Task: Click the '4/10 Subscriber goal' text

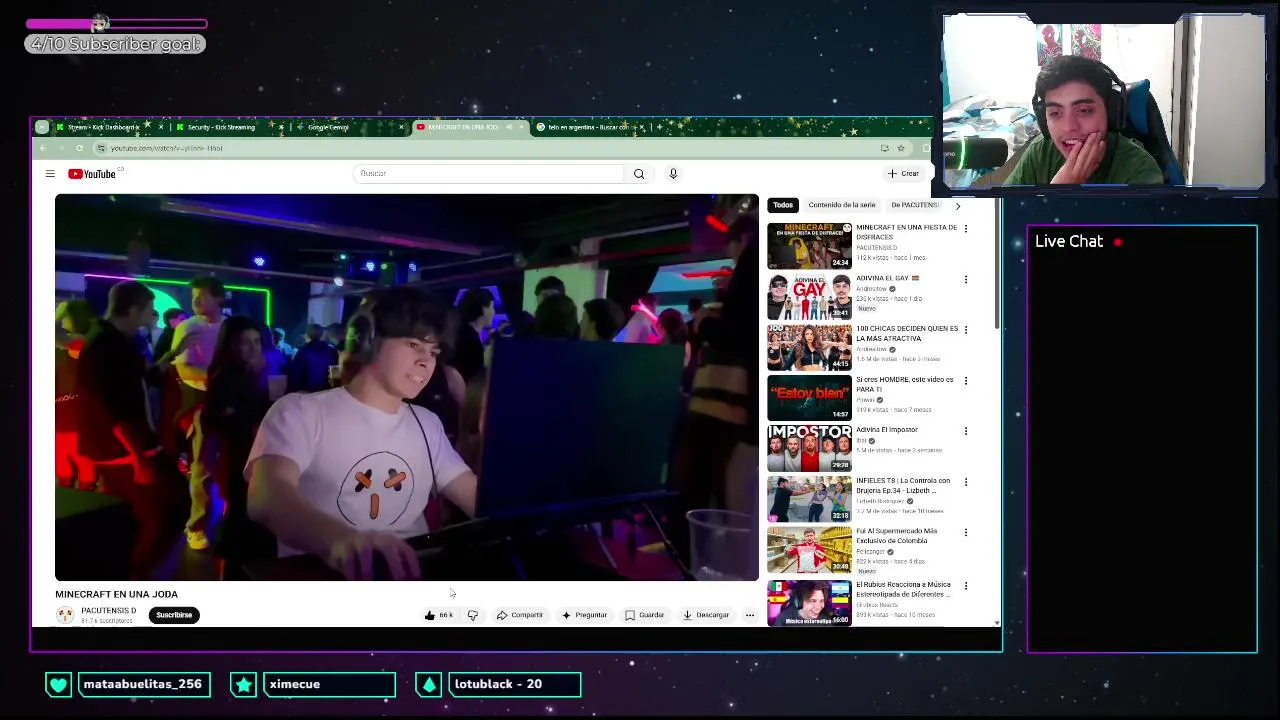Action: tap(115, 44)
